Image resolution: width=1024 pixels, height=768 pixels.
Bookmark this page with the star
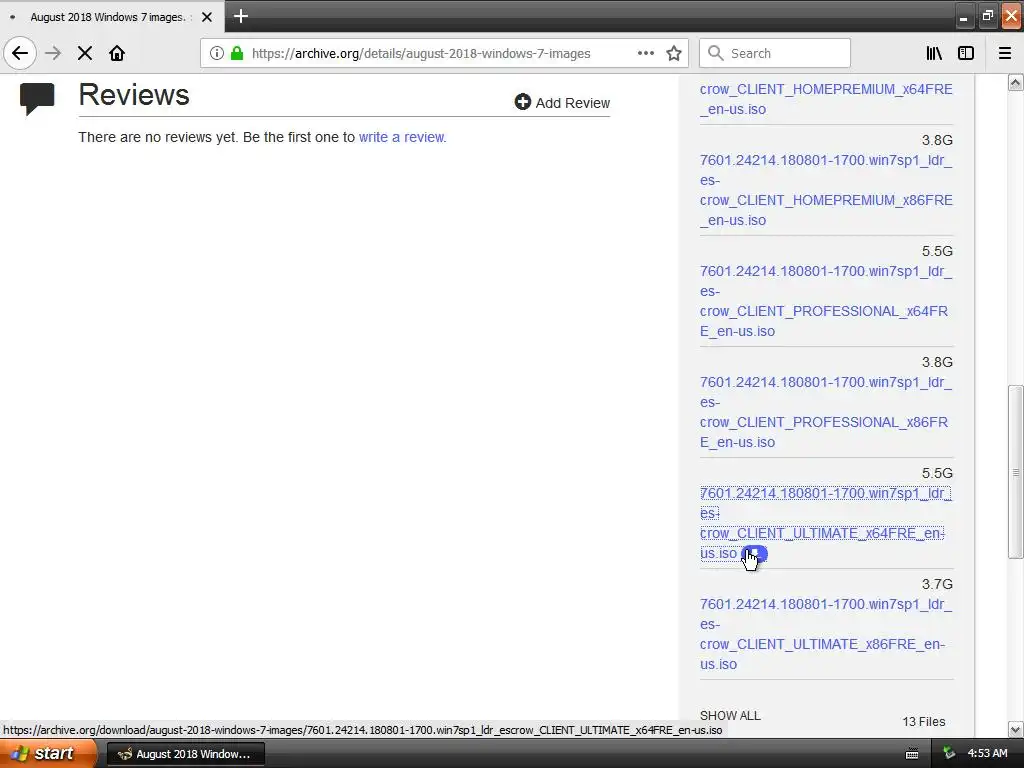pos(674,53)
